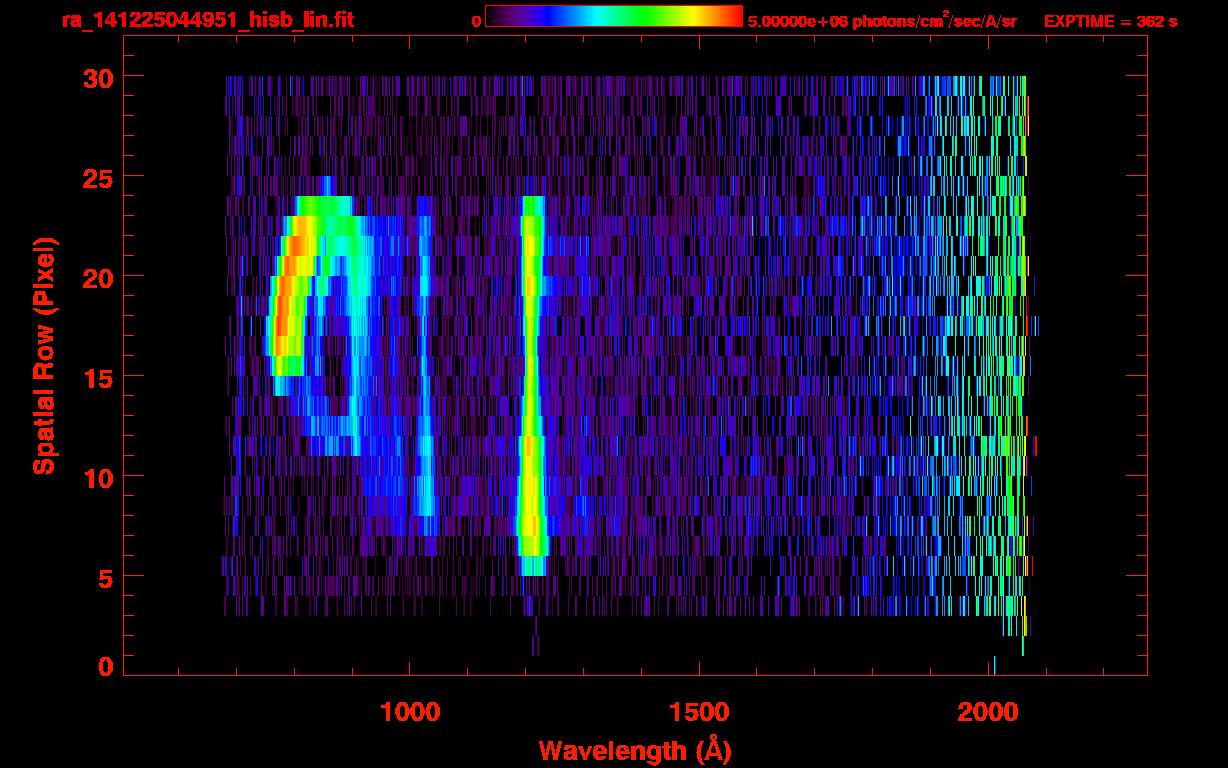
Task: Click the EXPTIME = 362 s text
Action: [1110, 21]
